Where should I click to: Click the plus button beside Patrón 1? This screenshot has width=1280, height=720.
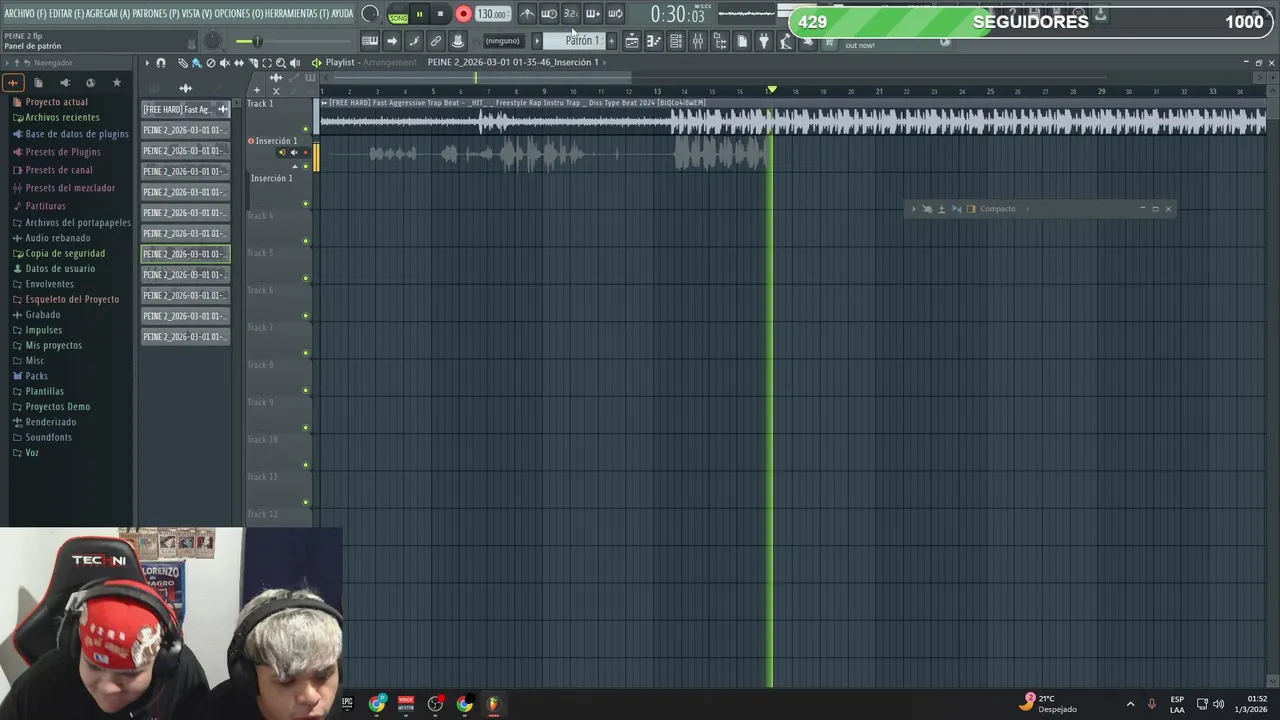point(612,41)
